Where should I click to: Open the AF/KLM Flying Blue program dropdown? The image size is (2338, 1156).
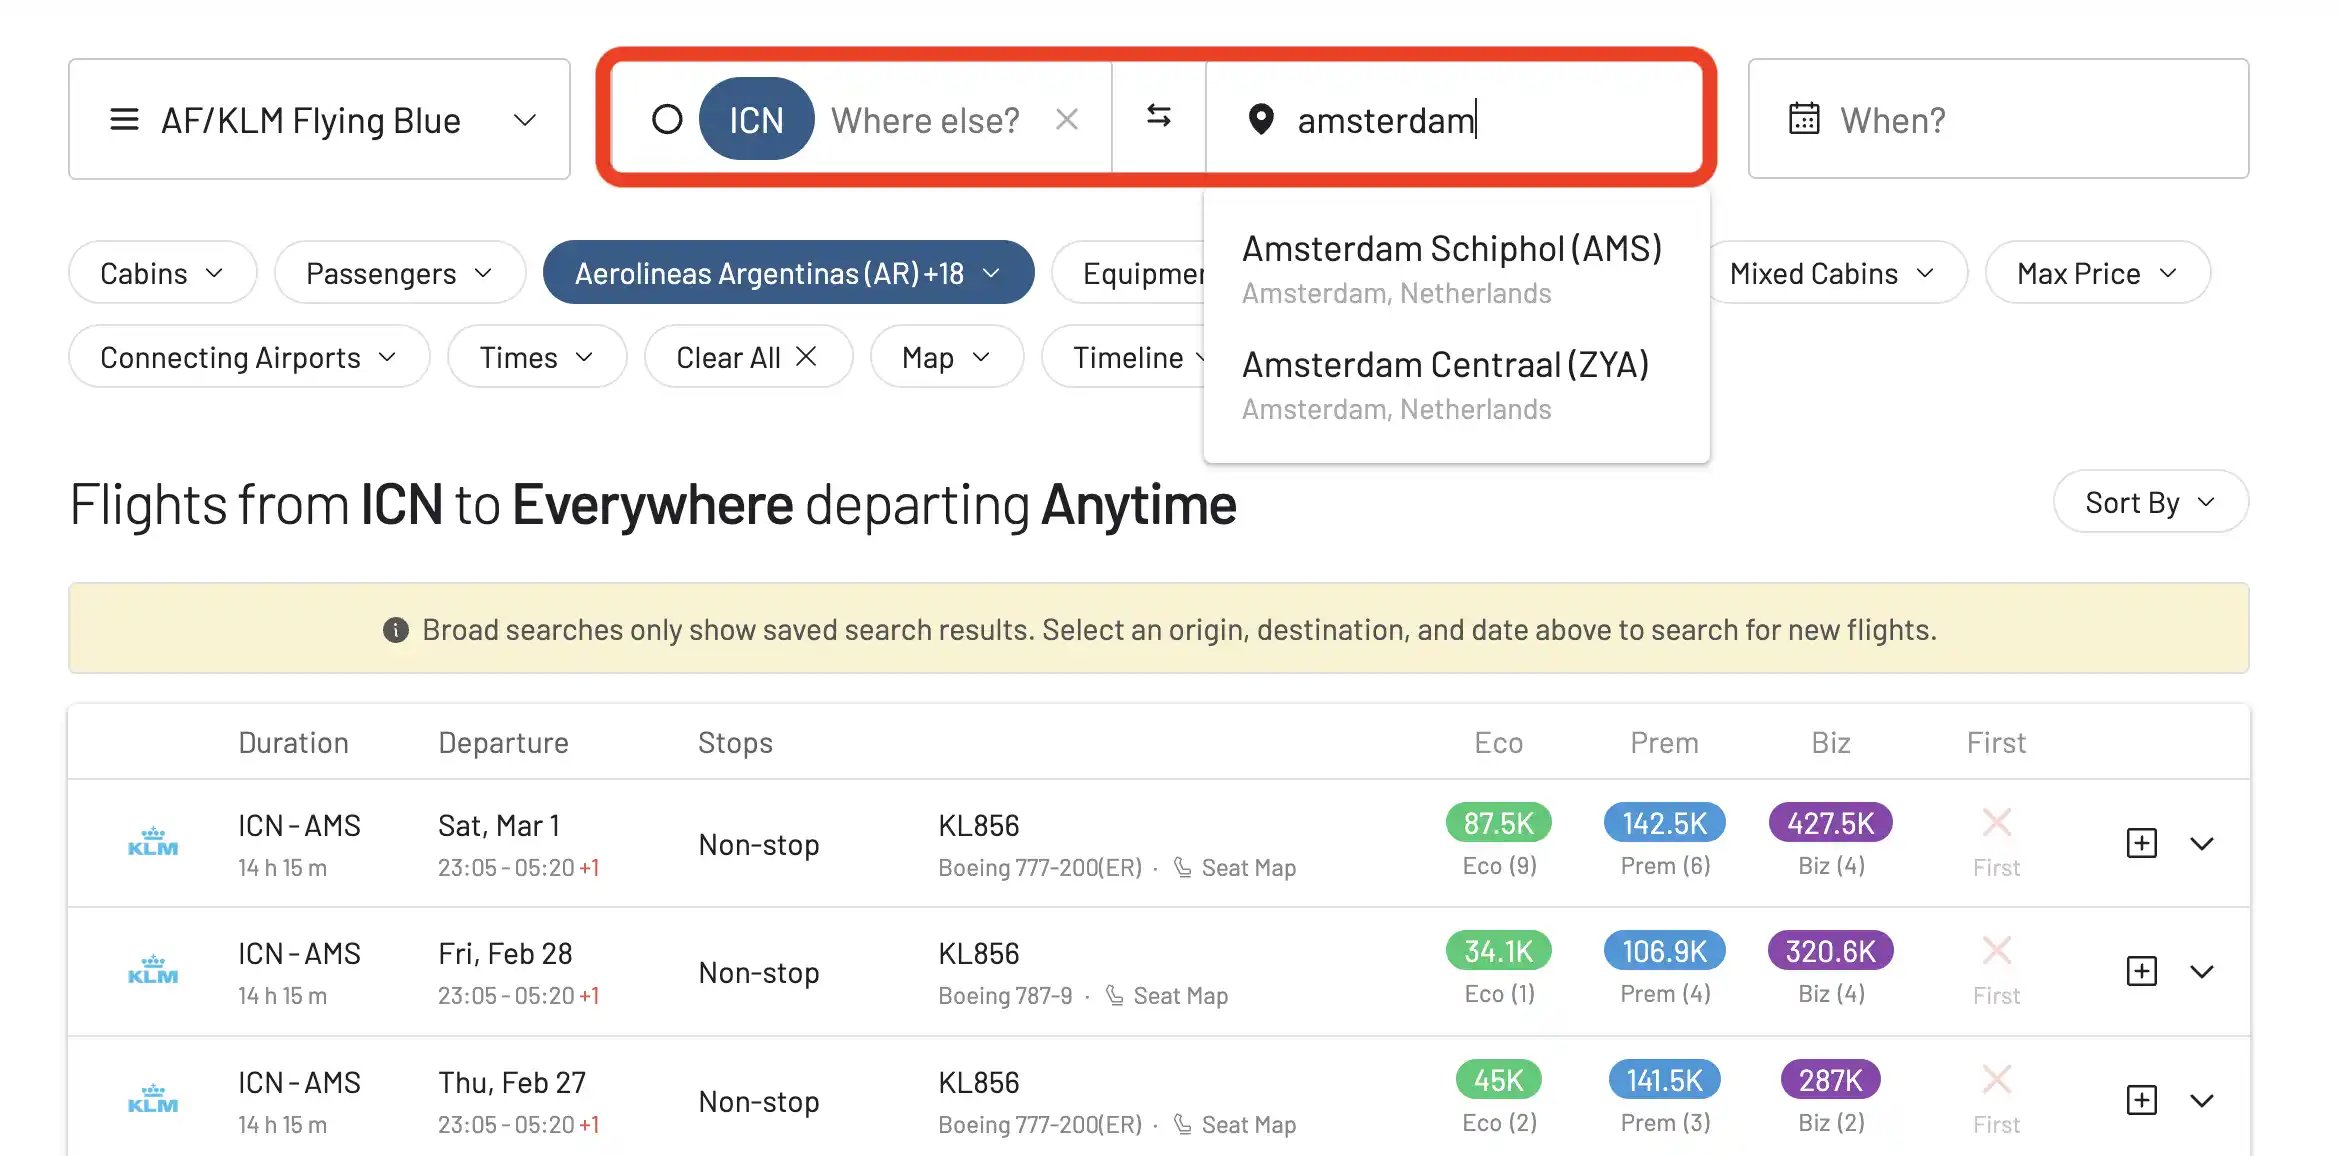319,119
